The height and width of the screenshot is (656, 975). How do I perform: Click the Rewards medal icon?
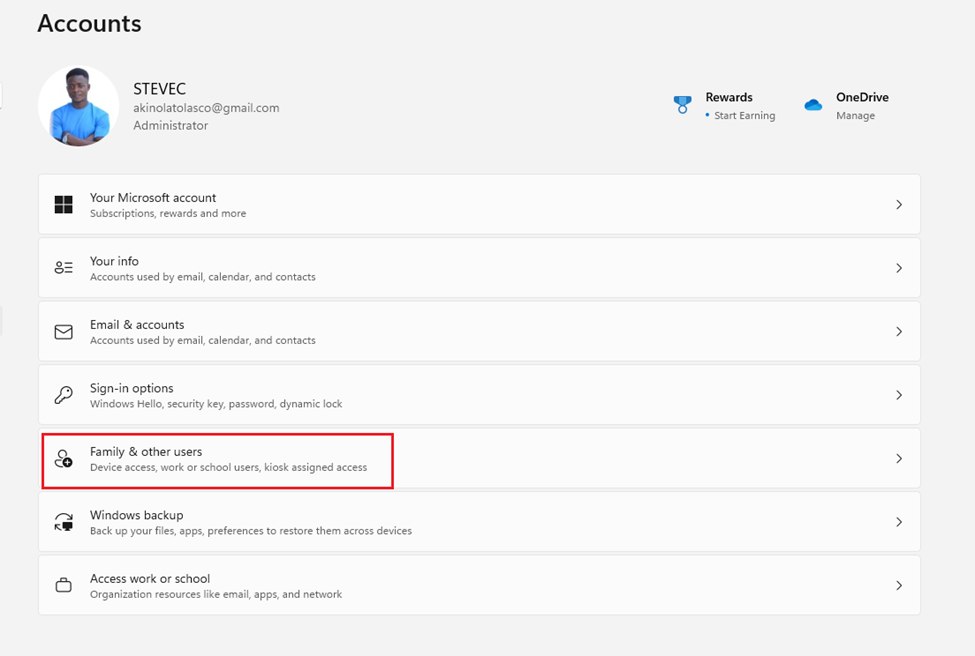(x=683, y=105)
